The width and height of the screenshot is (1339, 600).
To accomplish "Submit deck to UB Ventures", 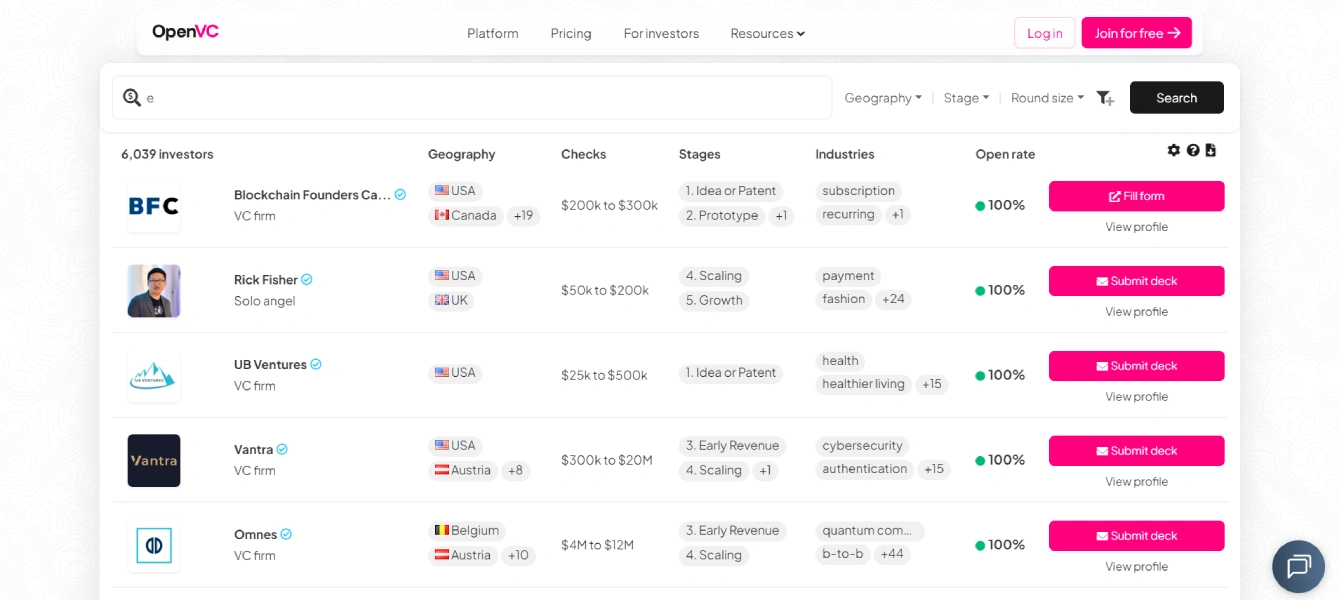I will click(1136, 366).
